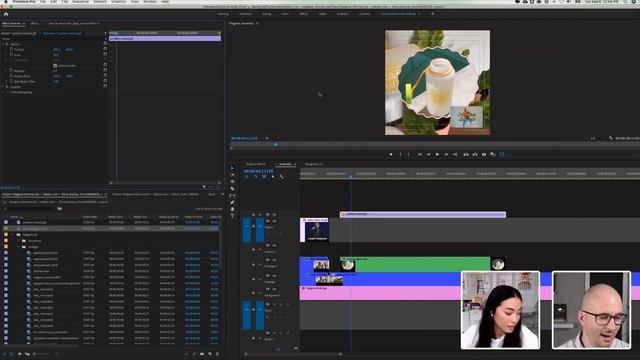The image size is (640, 360).
Task: Toggle the blue highlighted button in transport bar
Action: 502,155
